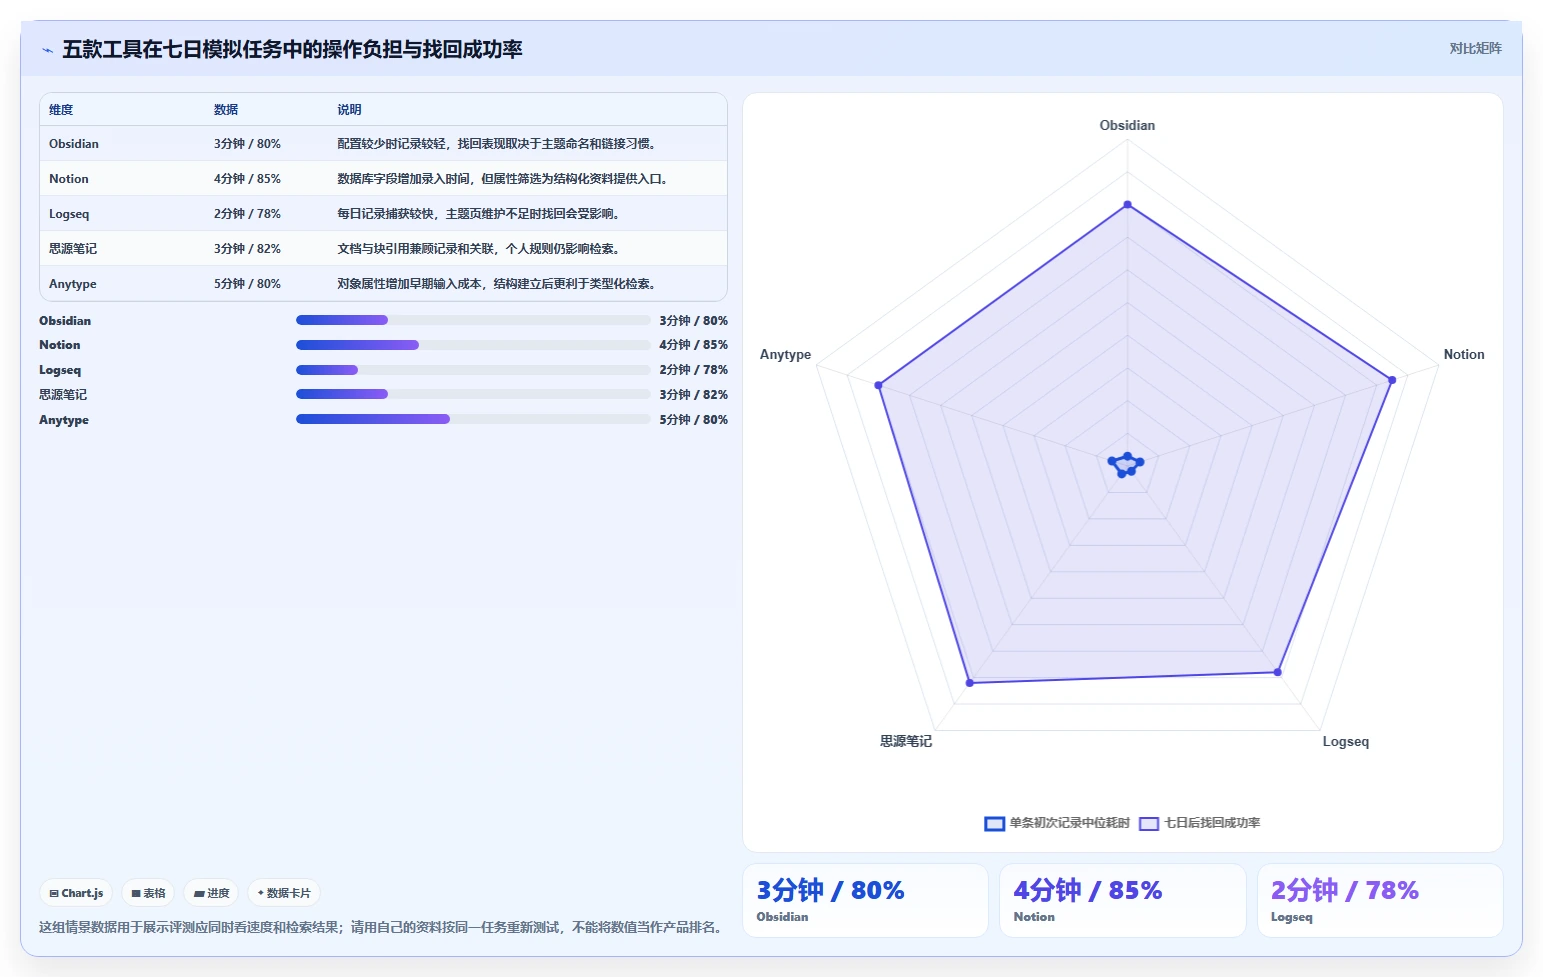
Task: Click the Chart.js tag chip
Action: 76,893
